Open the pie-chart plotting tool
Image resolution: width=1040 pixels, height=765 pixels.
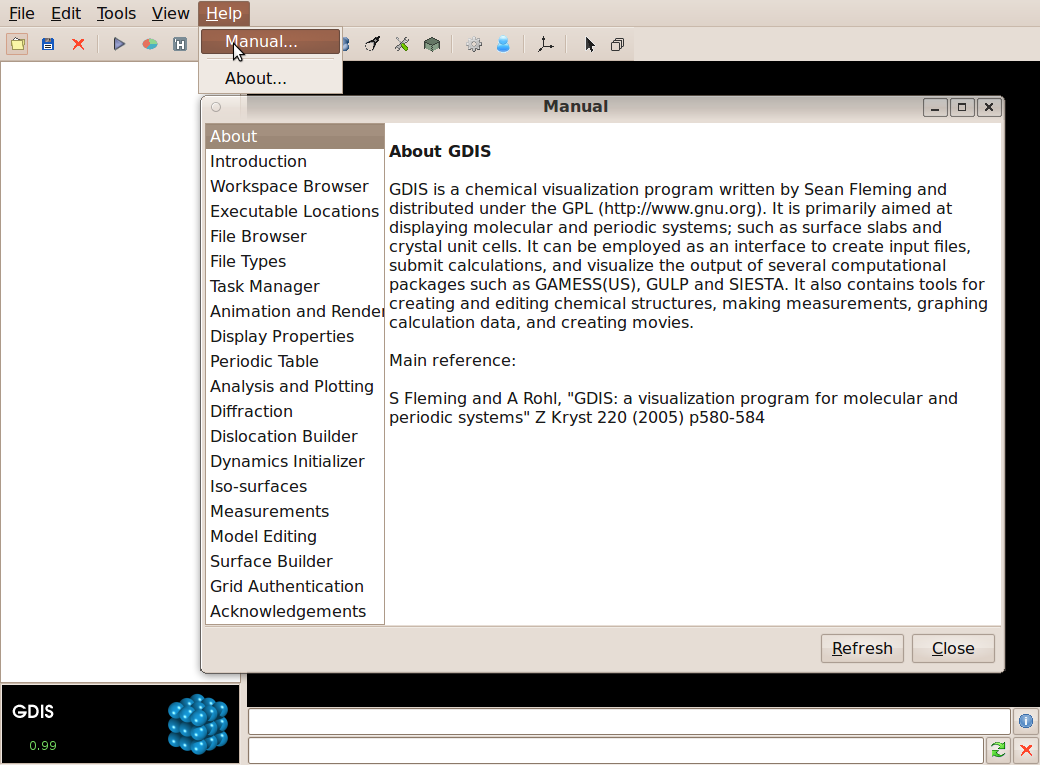coord(149,43)
